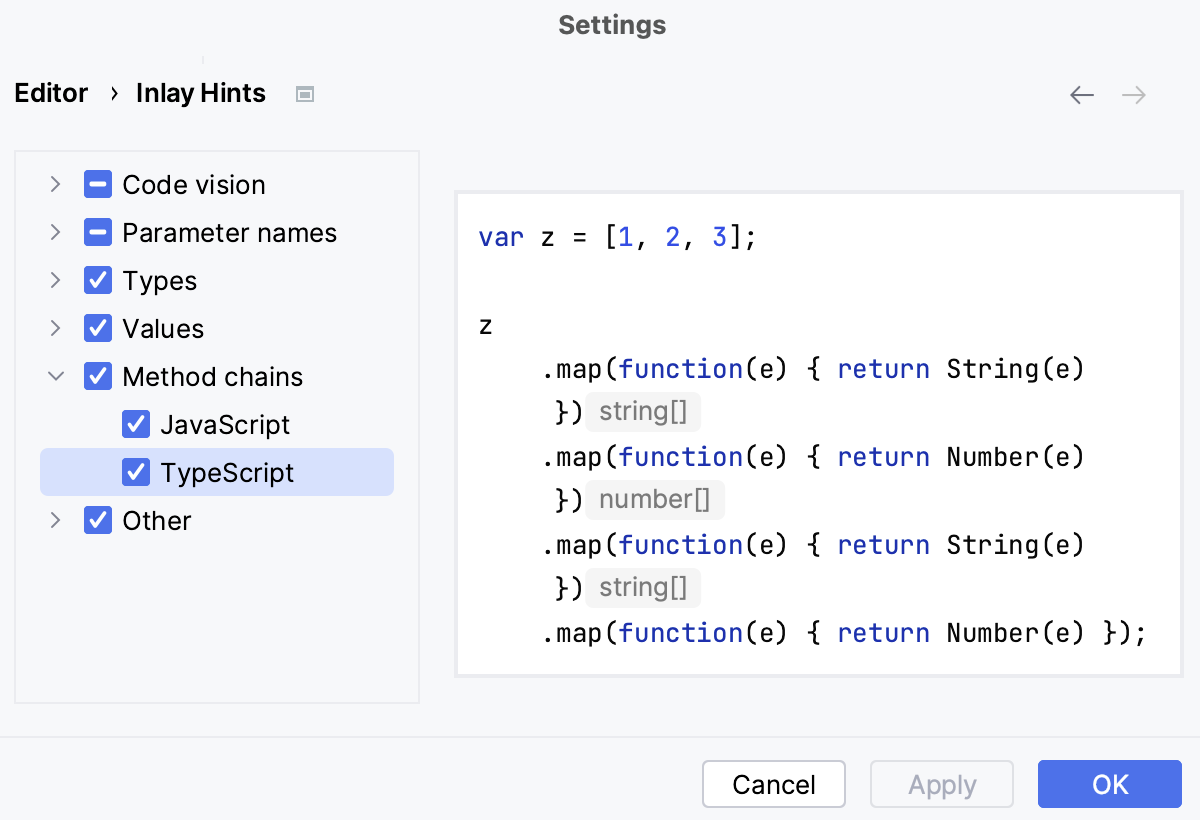Disable Types inlay hints
Image resolution: width=1200 pixels, height=820 pixels.
[97, 280]
